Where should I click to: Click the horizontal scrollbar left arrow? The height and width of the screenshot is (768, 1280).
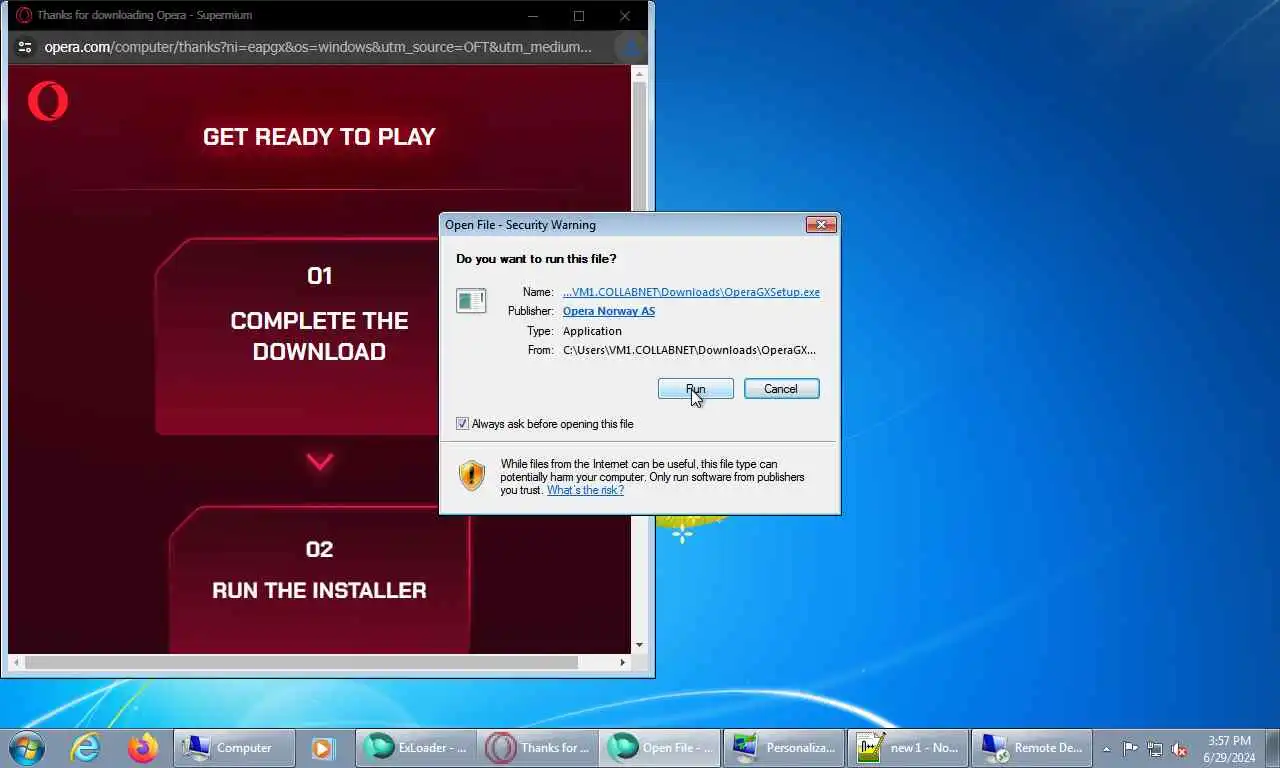click(16, 662)
